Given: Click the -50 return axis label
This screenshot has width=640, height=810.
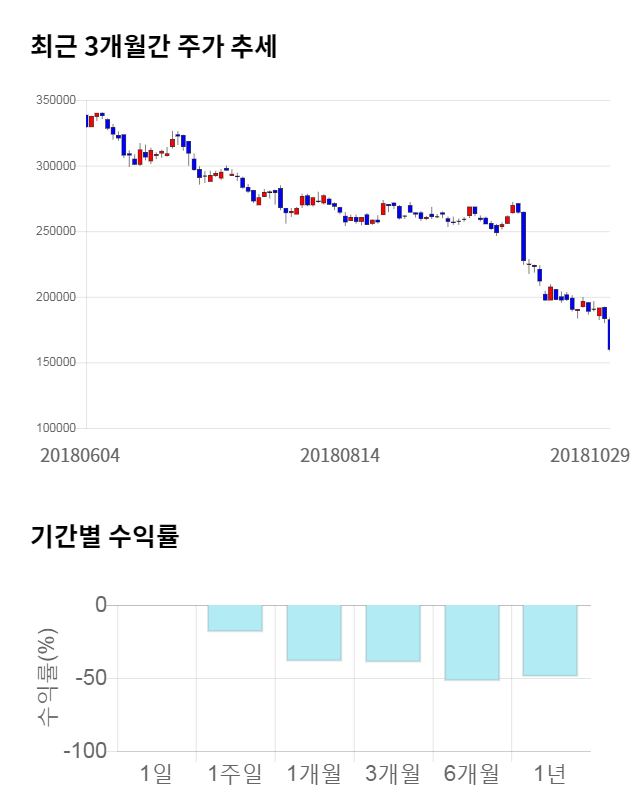Looking at the screenshot, I should 87,678.
